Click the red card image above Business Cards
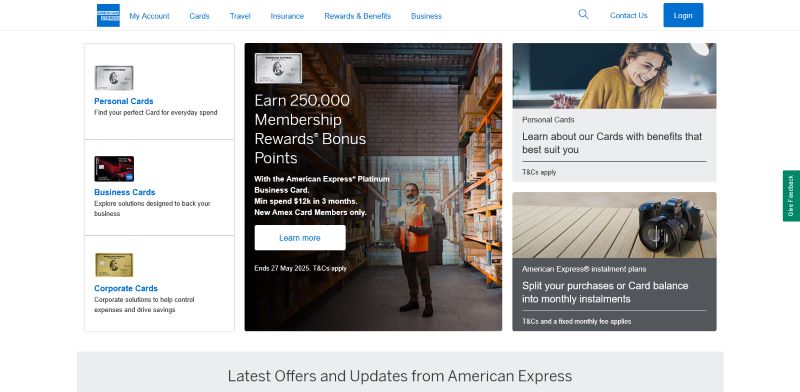This screenshot has height=392, width=800. pos(114,168)
